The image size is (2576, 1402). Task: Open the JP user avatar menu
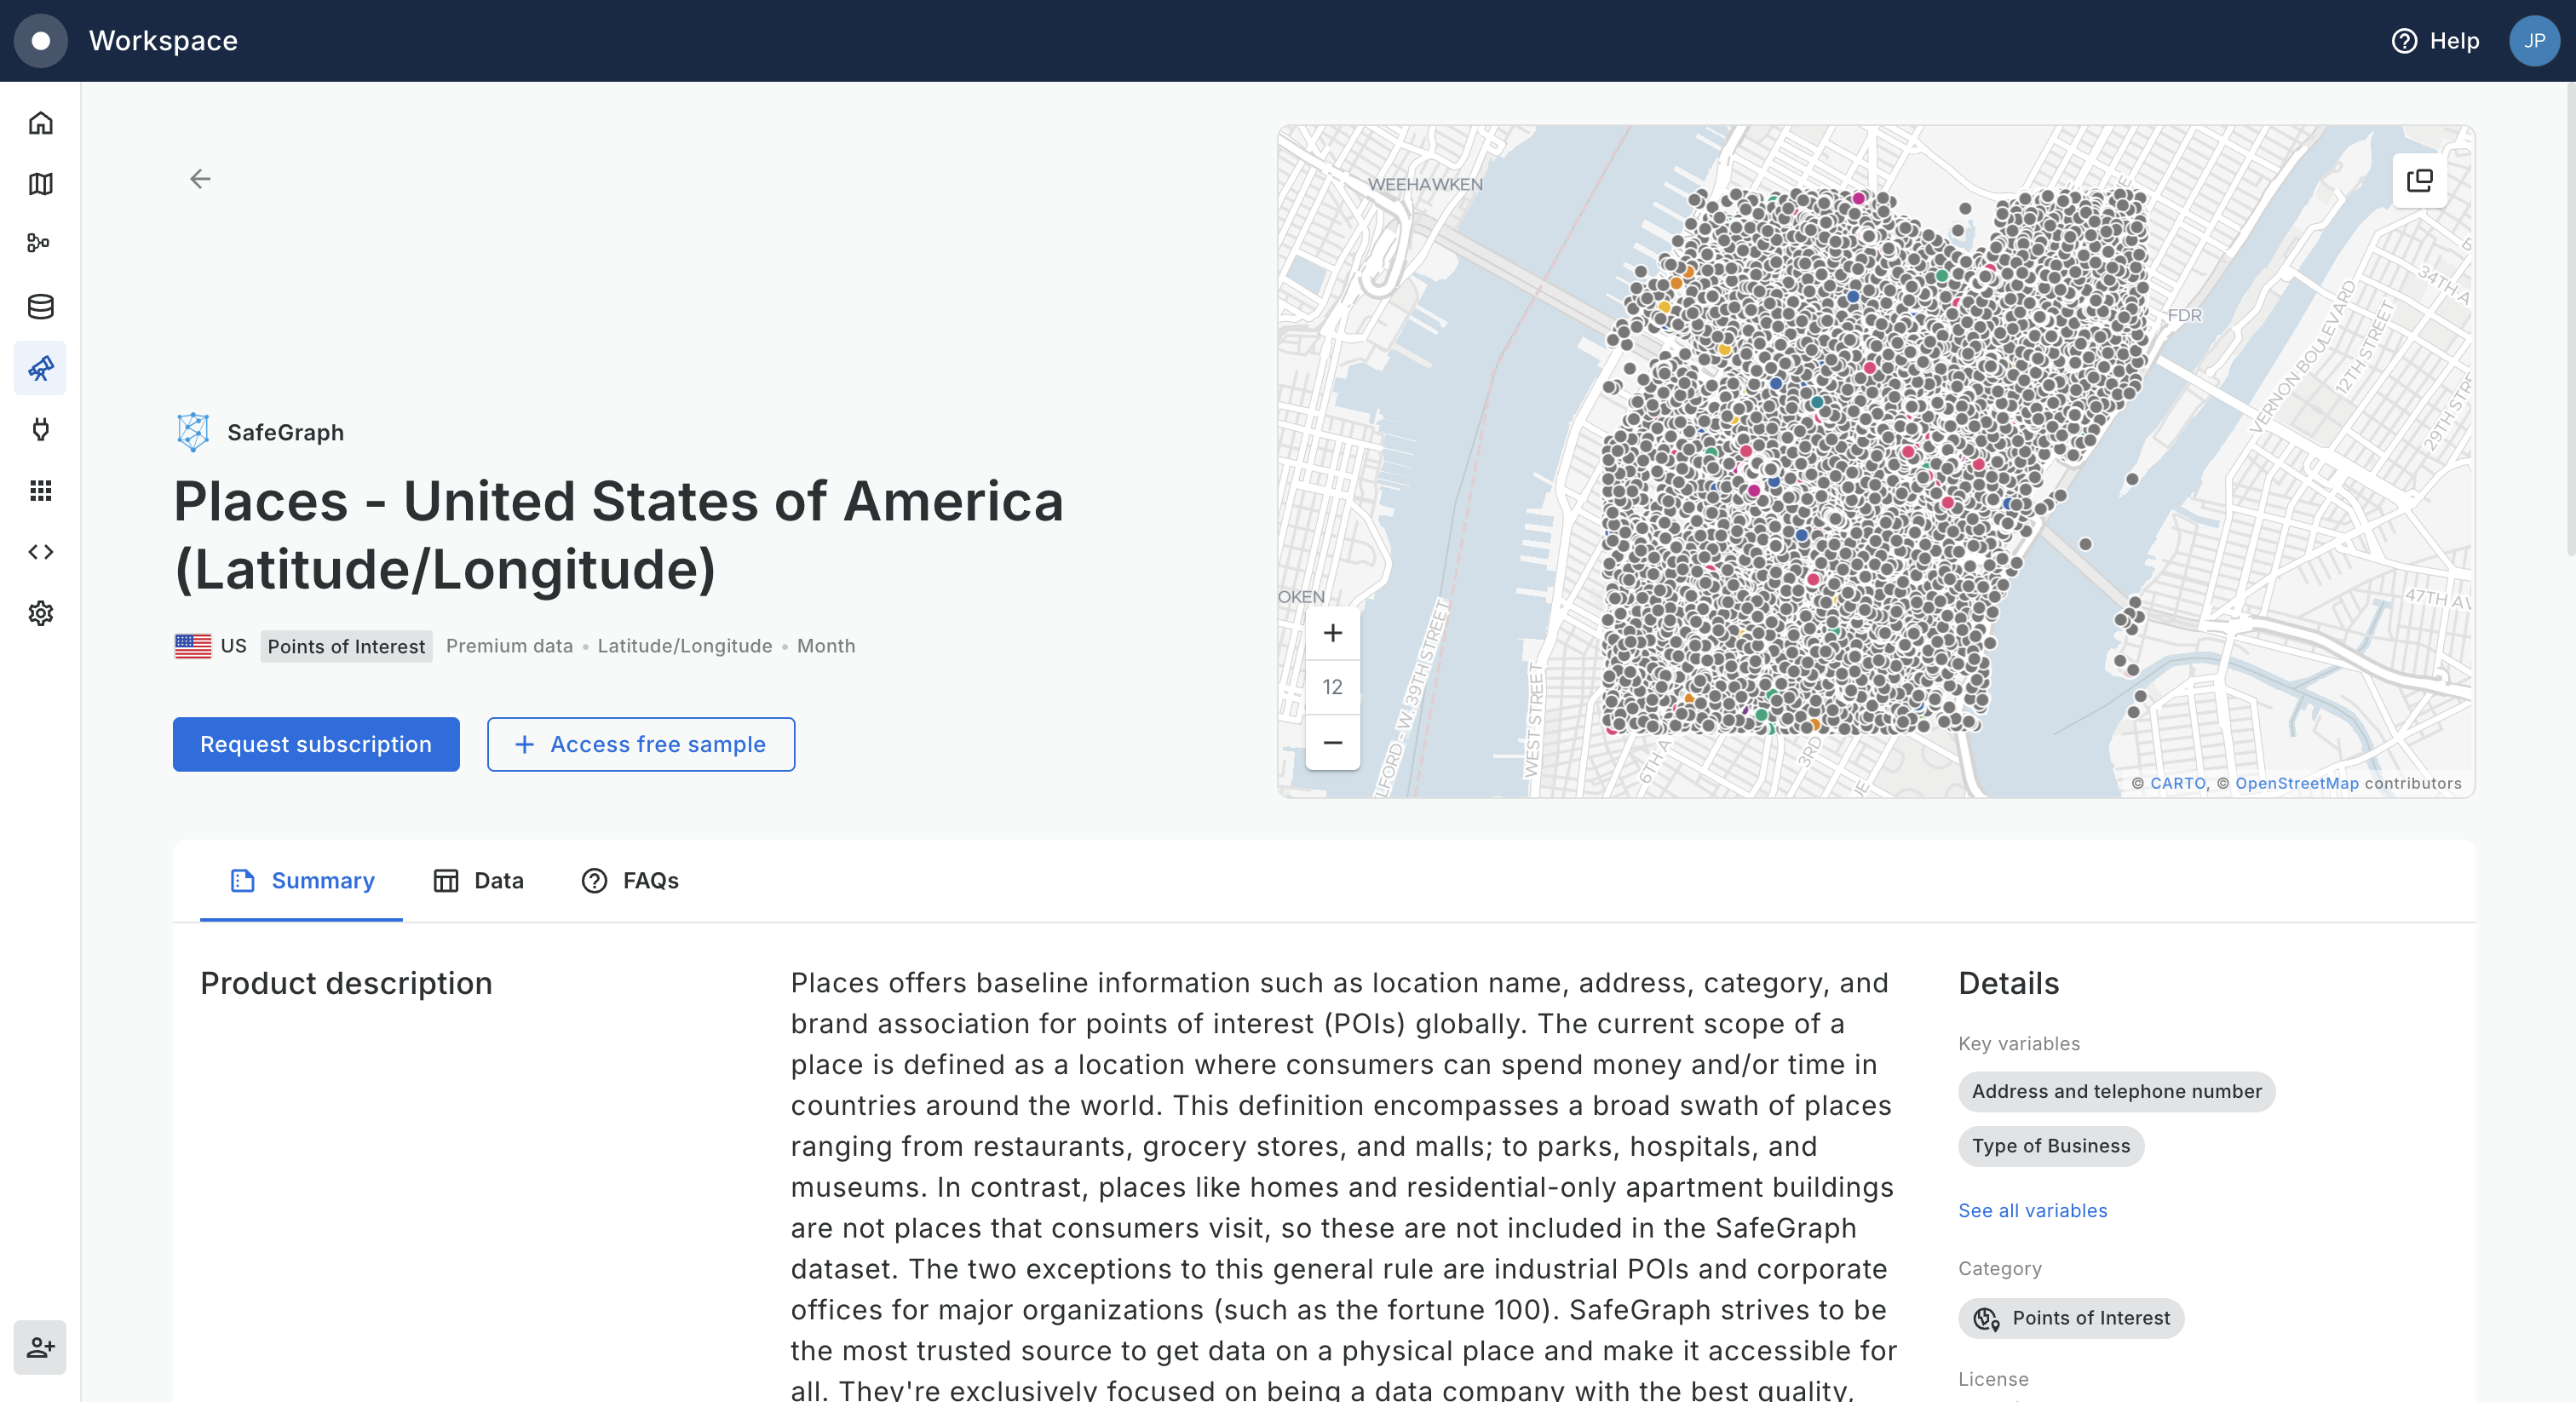pyautogui.click(x=2533, y=41)
